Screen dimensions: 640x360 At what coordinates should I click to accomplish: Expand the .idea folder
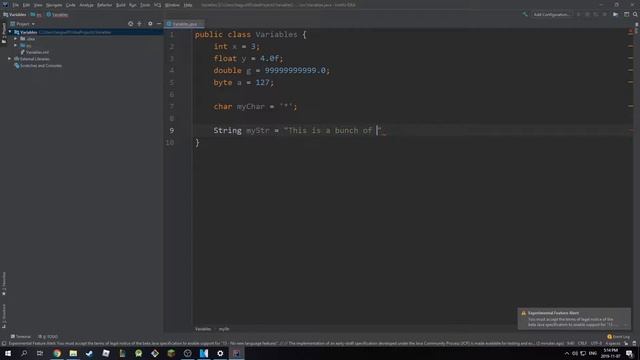16,38
